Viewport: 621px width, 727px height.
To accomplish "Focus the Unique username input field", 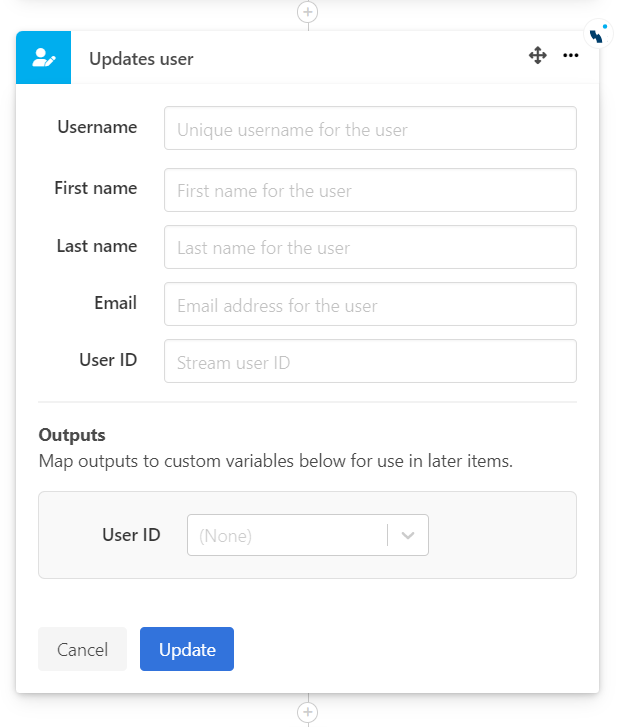I will coord(370,128).
